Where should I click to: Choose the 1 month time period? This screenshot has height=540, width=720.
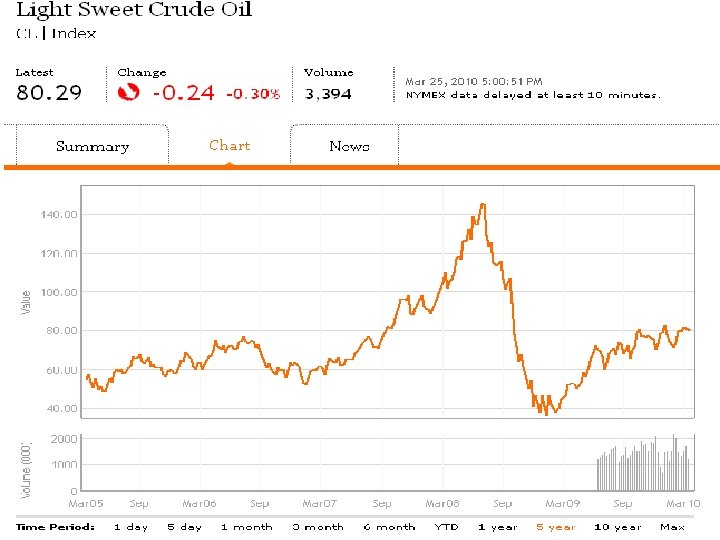pos(246,527)
